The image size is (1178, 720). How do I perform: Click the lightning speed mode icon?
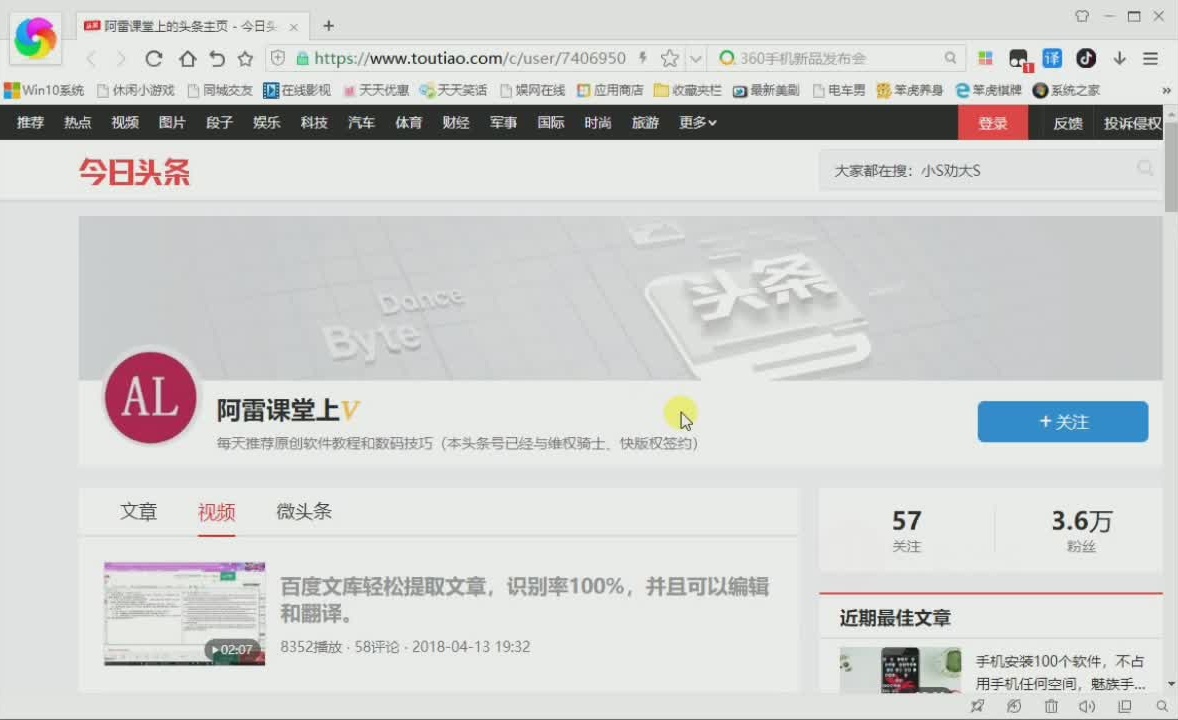click(643, 58)
